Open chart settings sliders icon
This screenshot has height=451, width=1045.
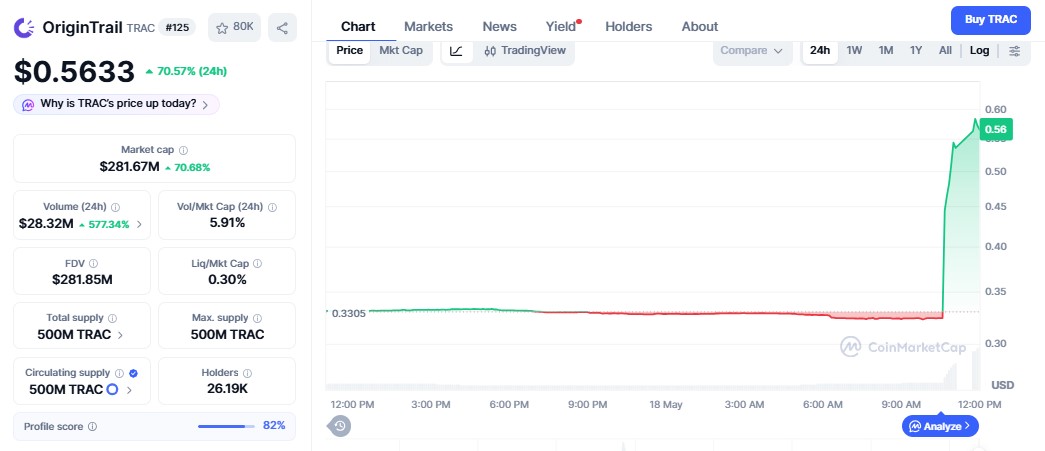pos(1014,51)
